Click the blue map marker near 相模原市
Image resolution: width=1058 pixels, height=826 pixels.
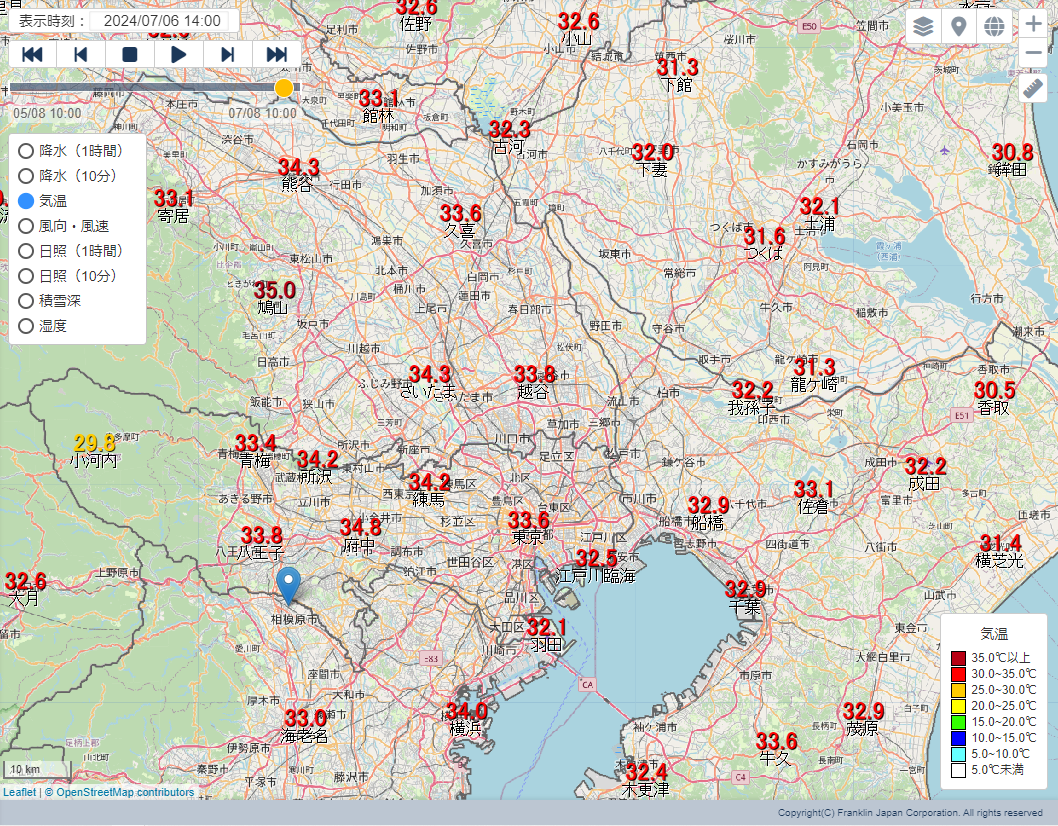pos(289,584)
